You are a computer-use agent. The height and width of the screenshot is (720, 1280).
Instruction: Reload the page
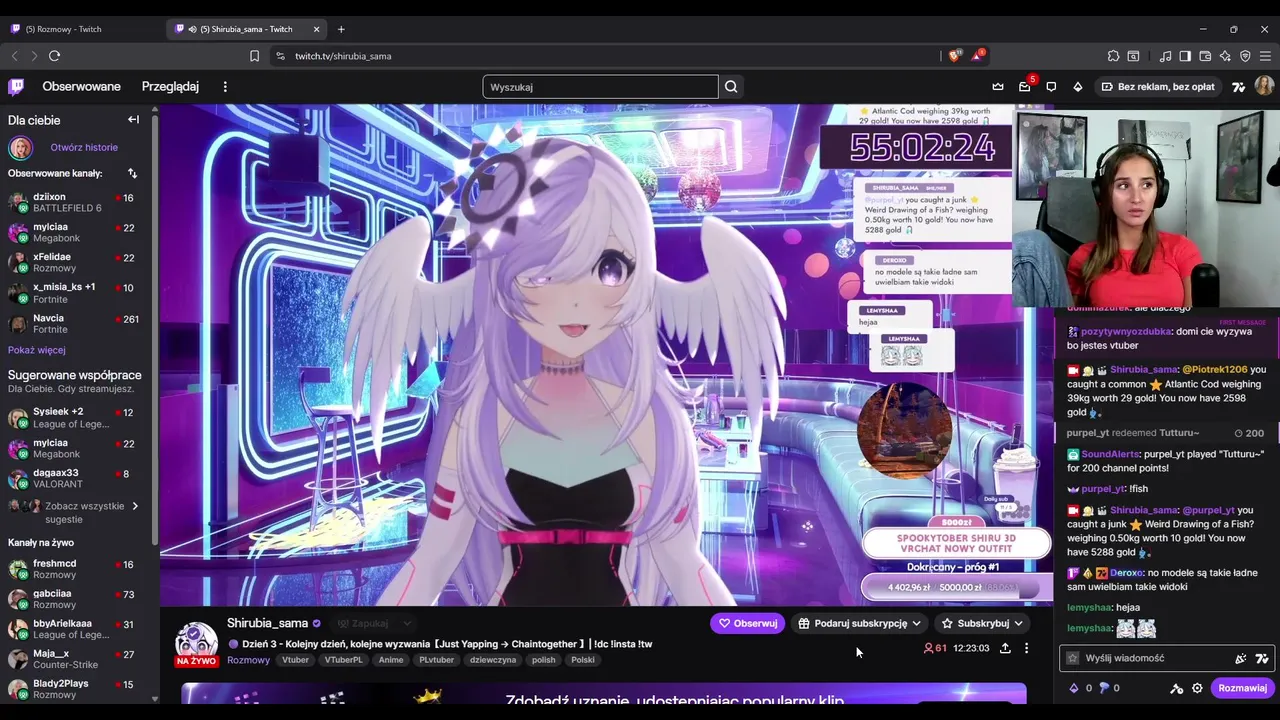(54, 56)
